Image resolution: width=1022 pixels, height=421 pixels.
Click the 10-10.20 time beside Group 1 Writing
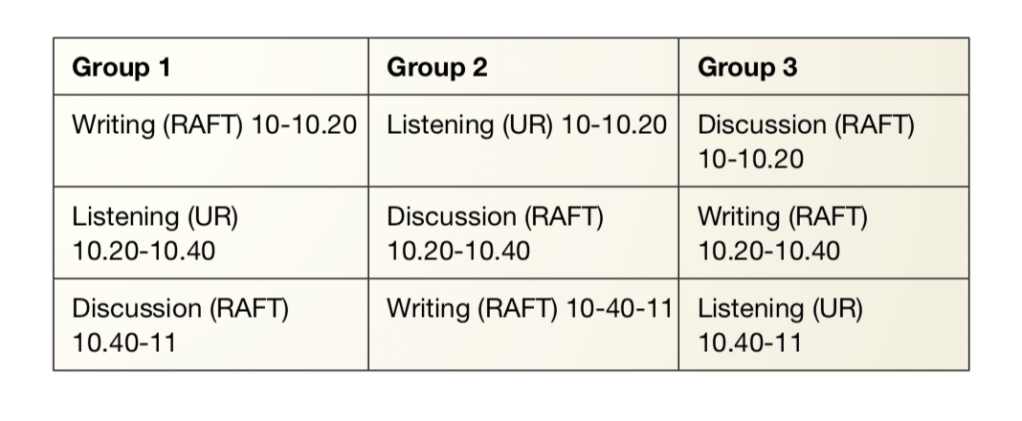point(306,126)
